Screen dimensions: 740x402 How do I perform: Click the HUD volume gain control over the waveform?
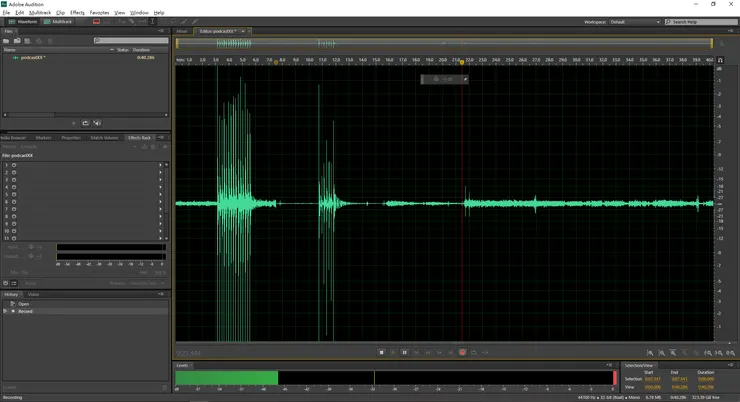click(444, 79)
